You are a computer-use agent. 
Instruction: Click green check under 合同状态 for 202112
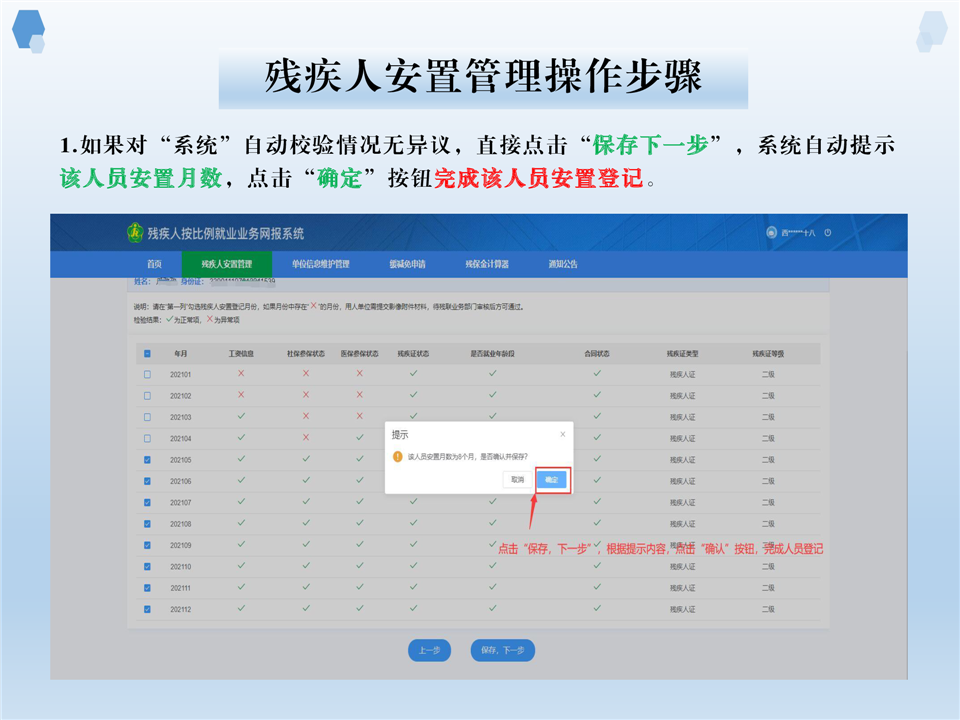point(597,608)
